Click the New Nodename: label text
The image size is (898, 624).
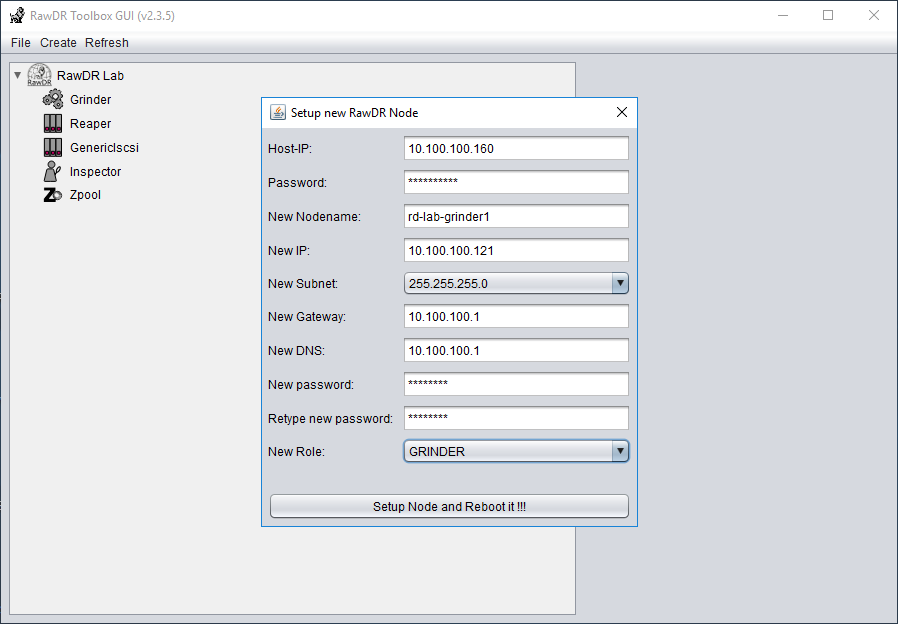point(314,217)
